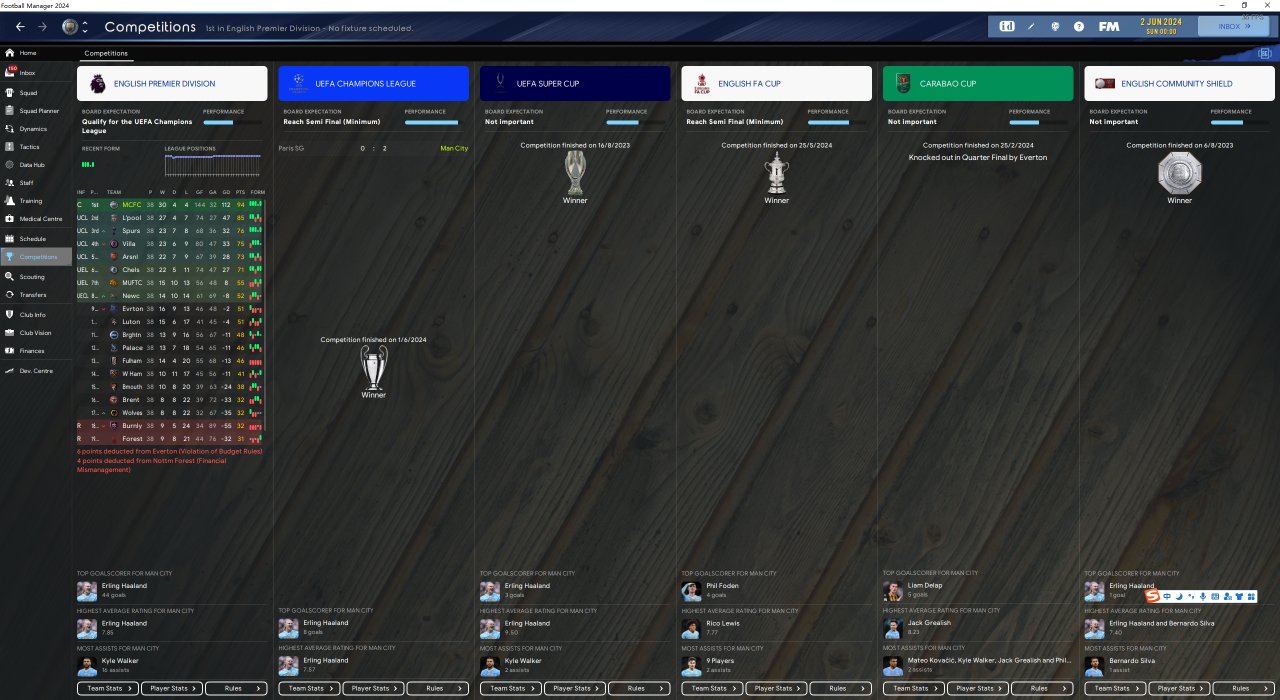Viewport: 1280px width, 700px height.
Task: Click the league positions graph
Action: coord(214,164)
